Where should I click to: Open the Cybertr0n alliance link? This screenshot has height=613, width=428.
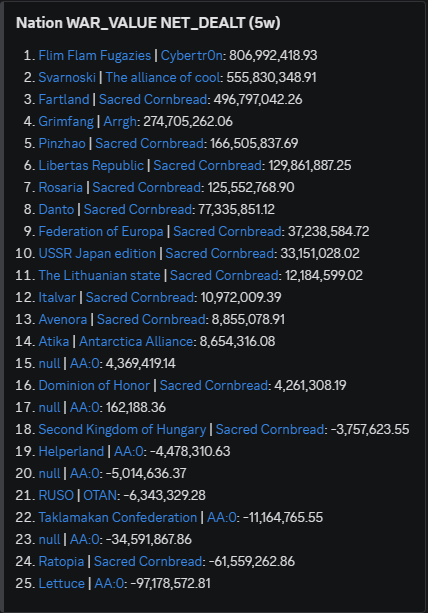[192, 56]
